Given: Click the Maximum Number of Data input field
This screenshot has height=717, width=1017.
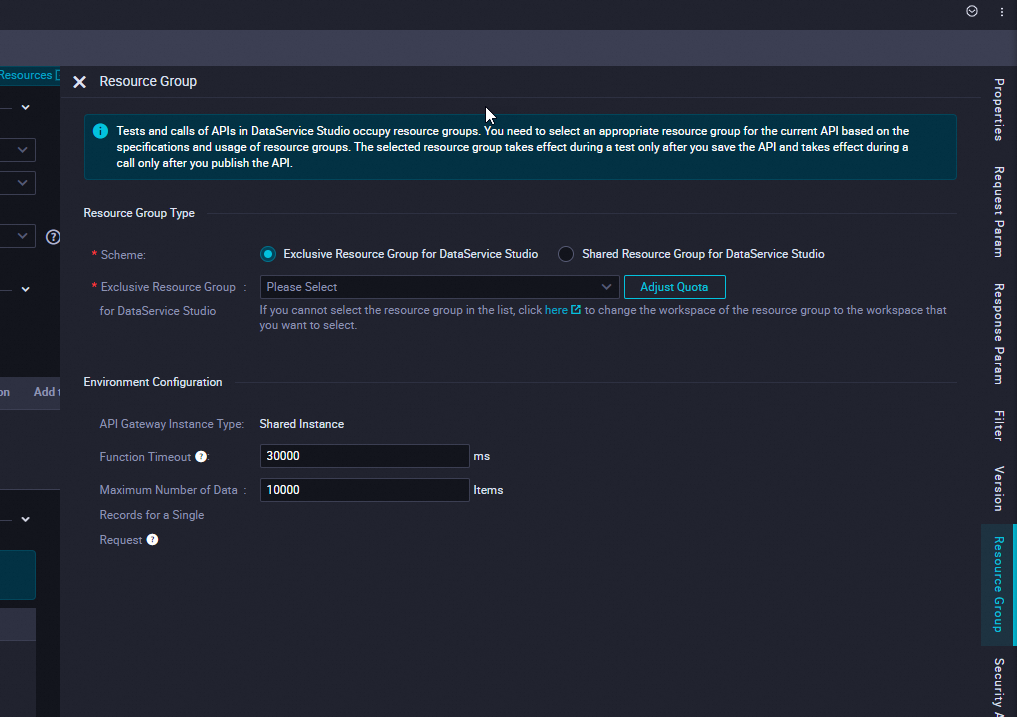Looking at the screenshot, I should pos(364,489).
